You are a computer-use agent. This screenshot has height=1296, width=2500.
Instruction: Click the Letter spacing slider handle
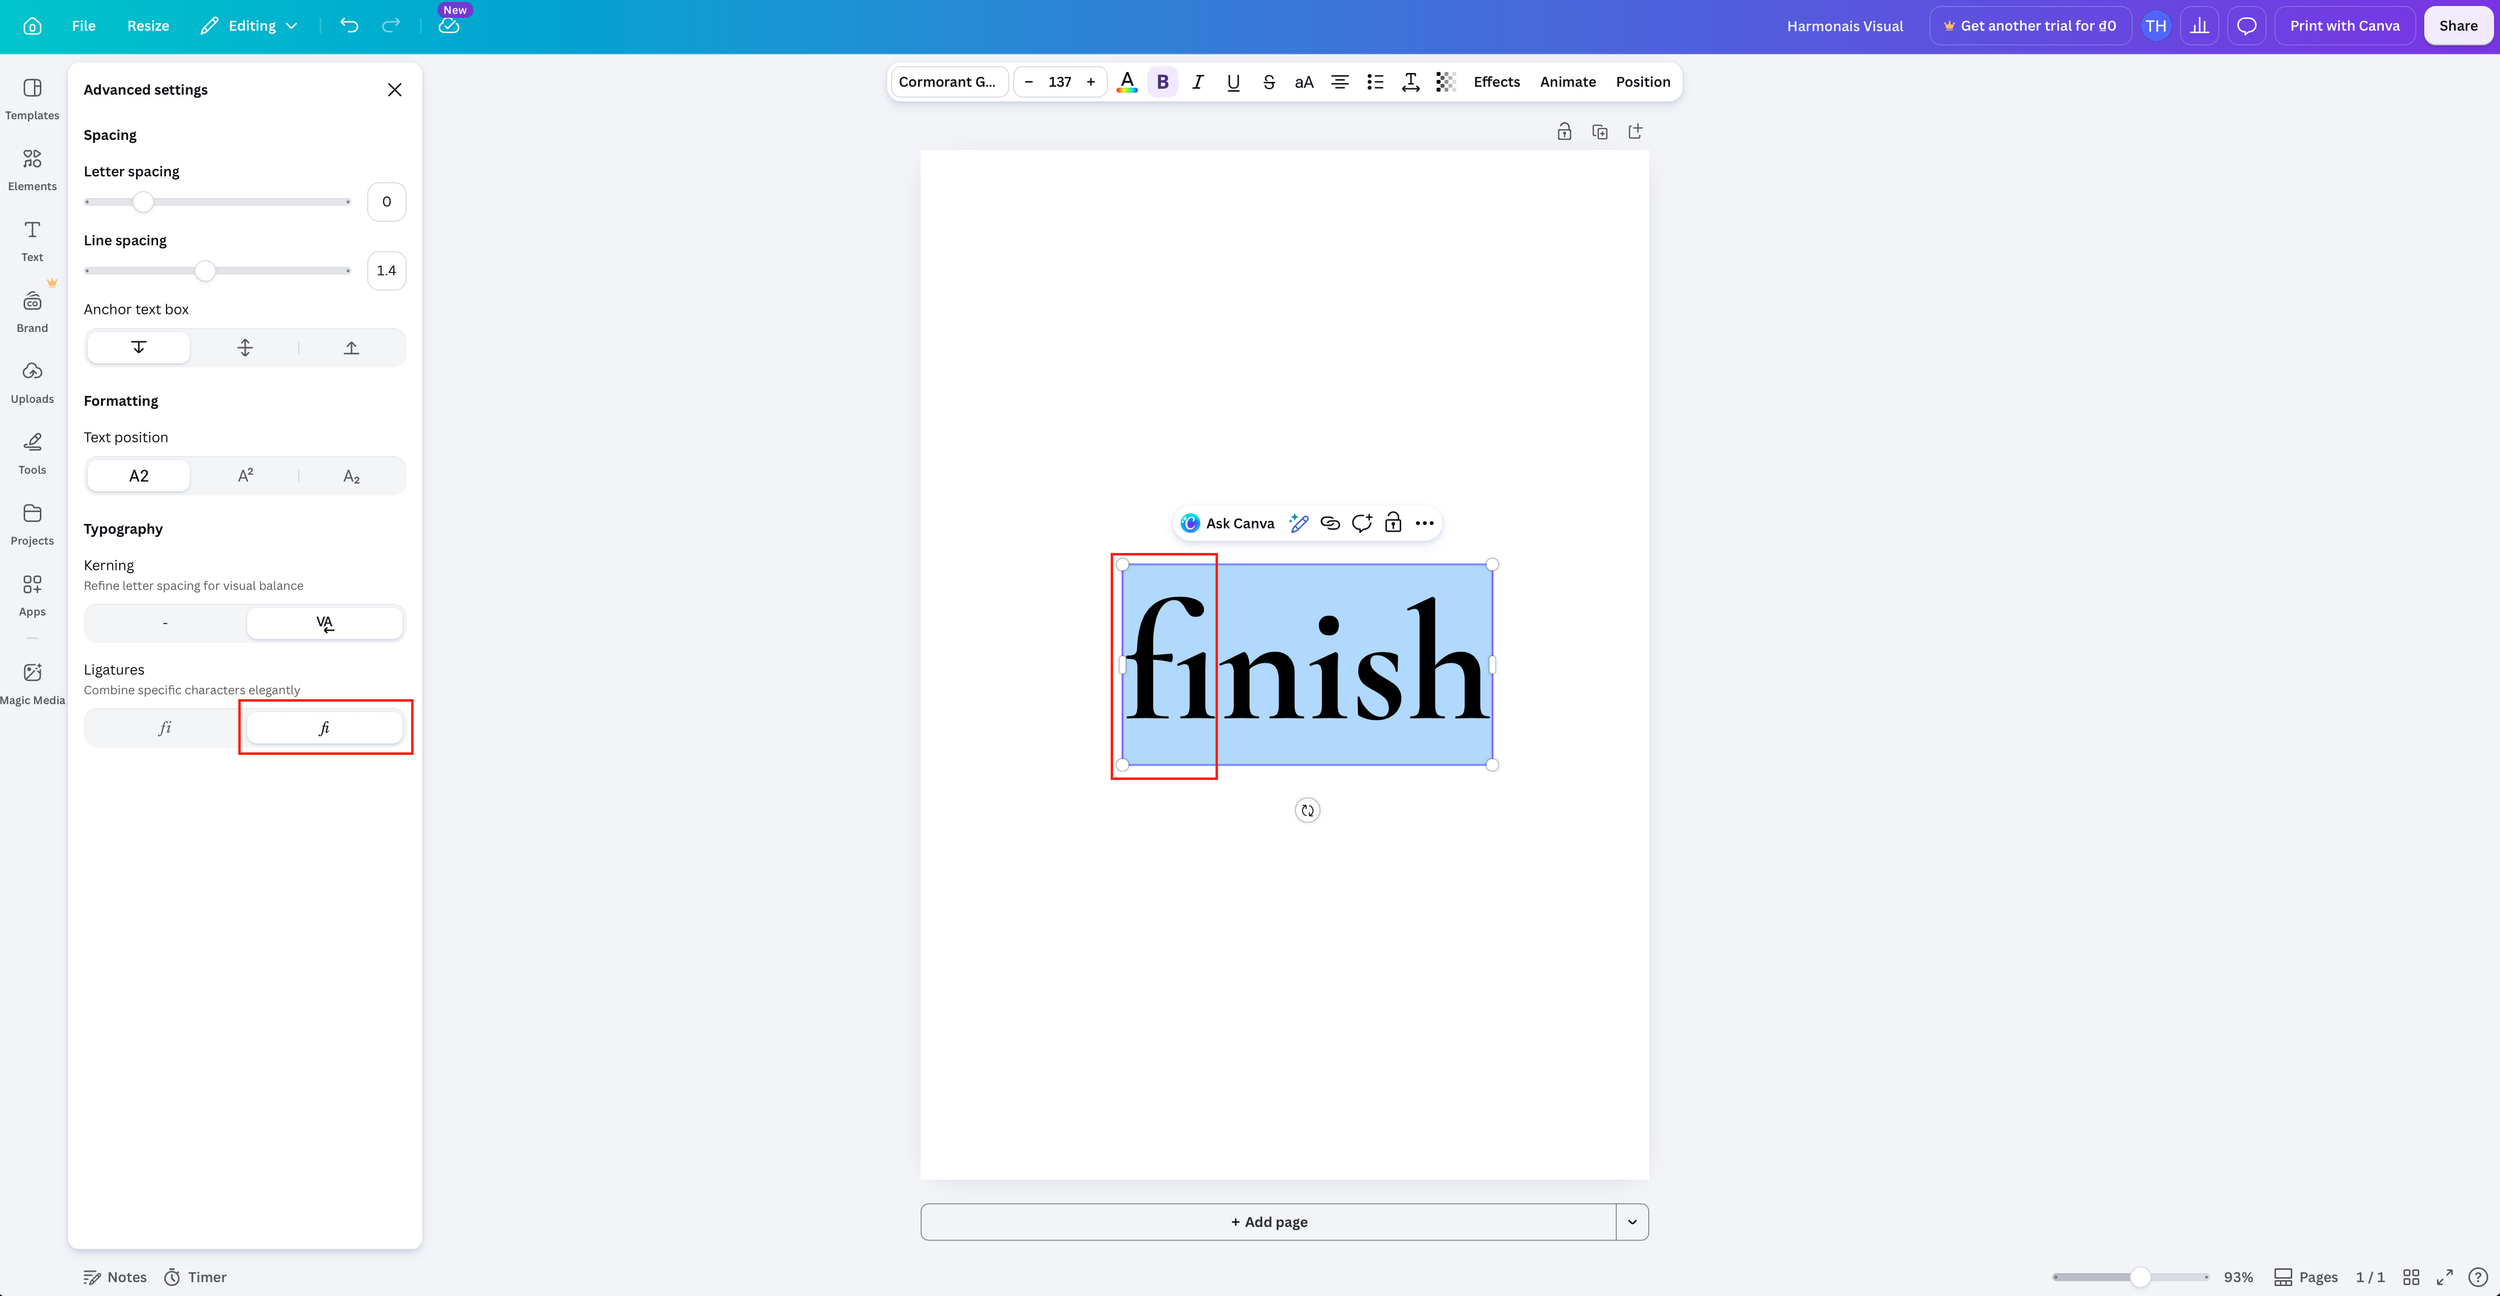tap(143, 202)
